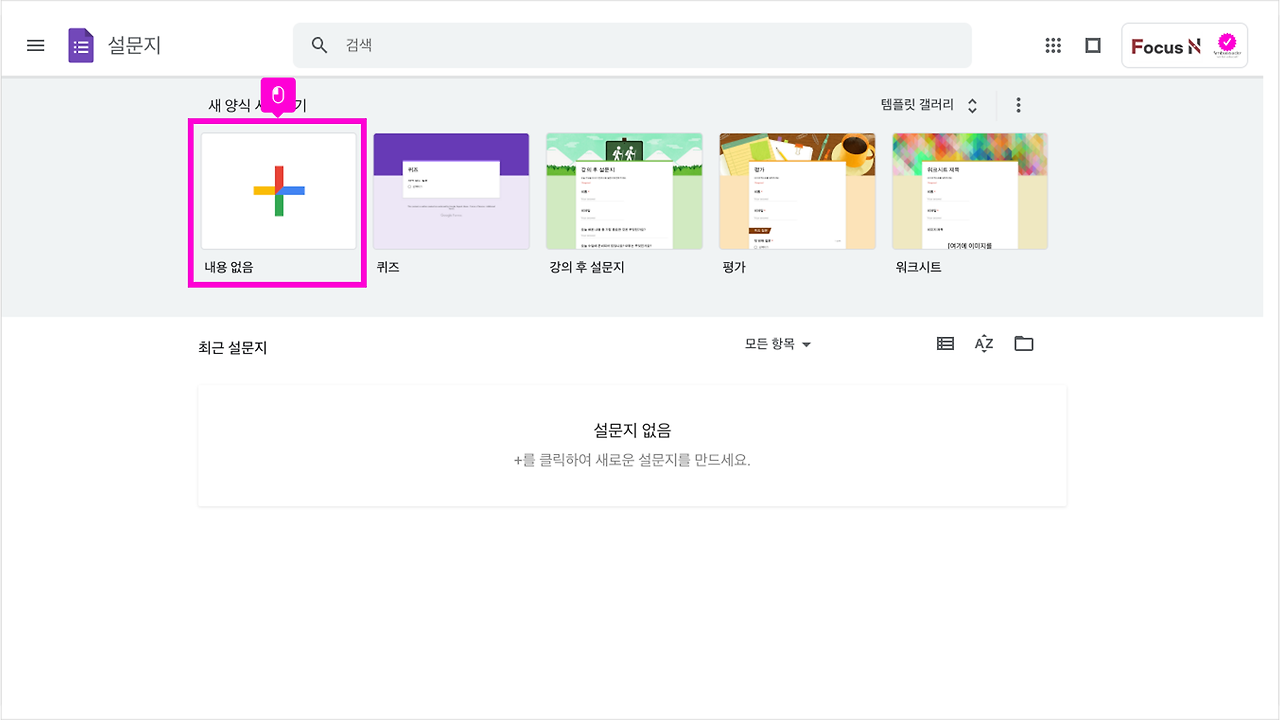Select the 워크시트 template thumbnail

coord(970,191)
